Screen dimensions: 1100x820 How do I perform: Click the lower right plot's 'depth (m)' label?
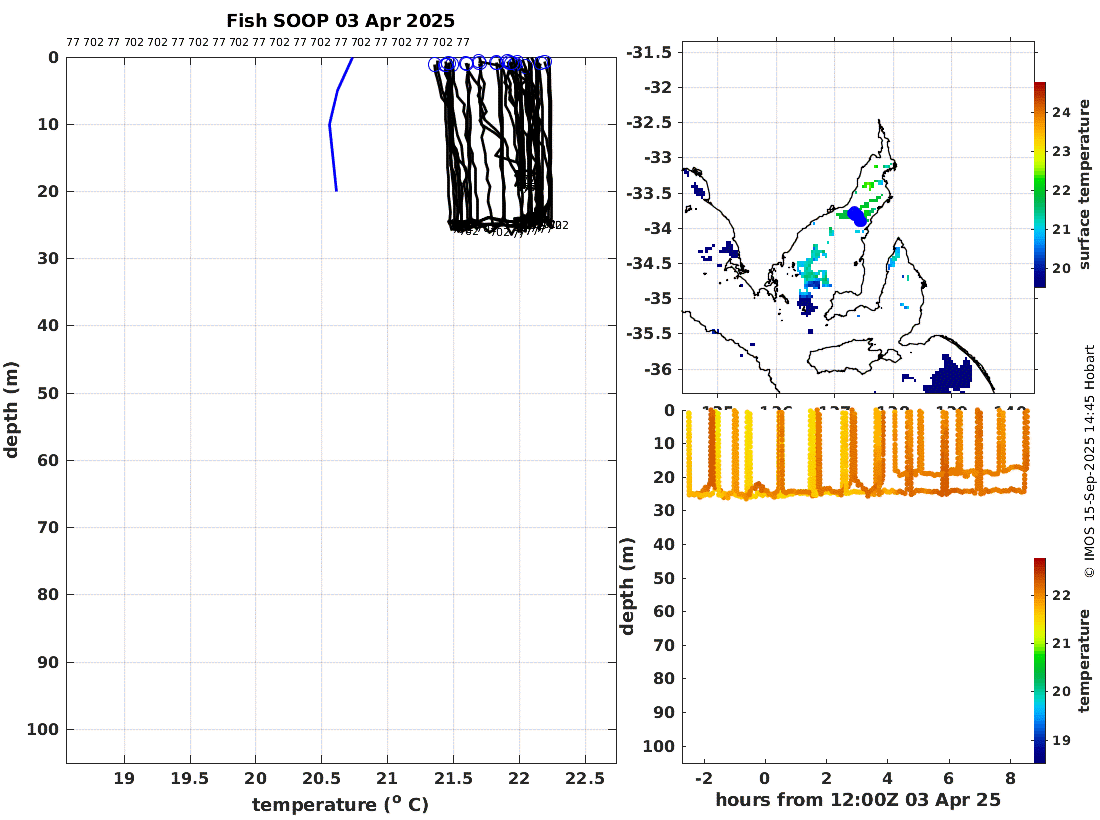[x=627, y=586]
